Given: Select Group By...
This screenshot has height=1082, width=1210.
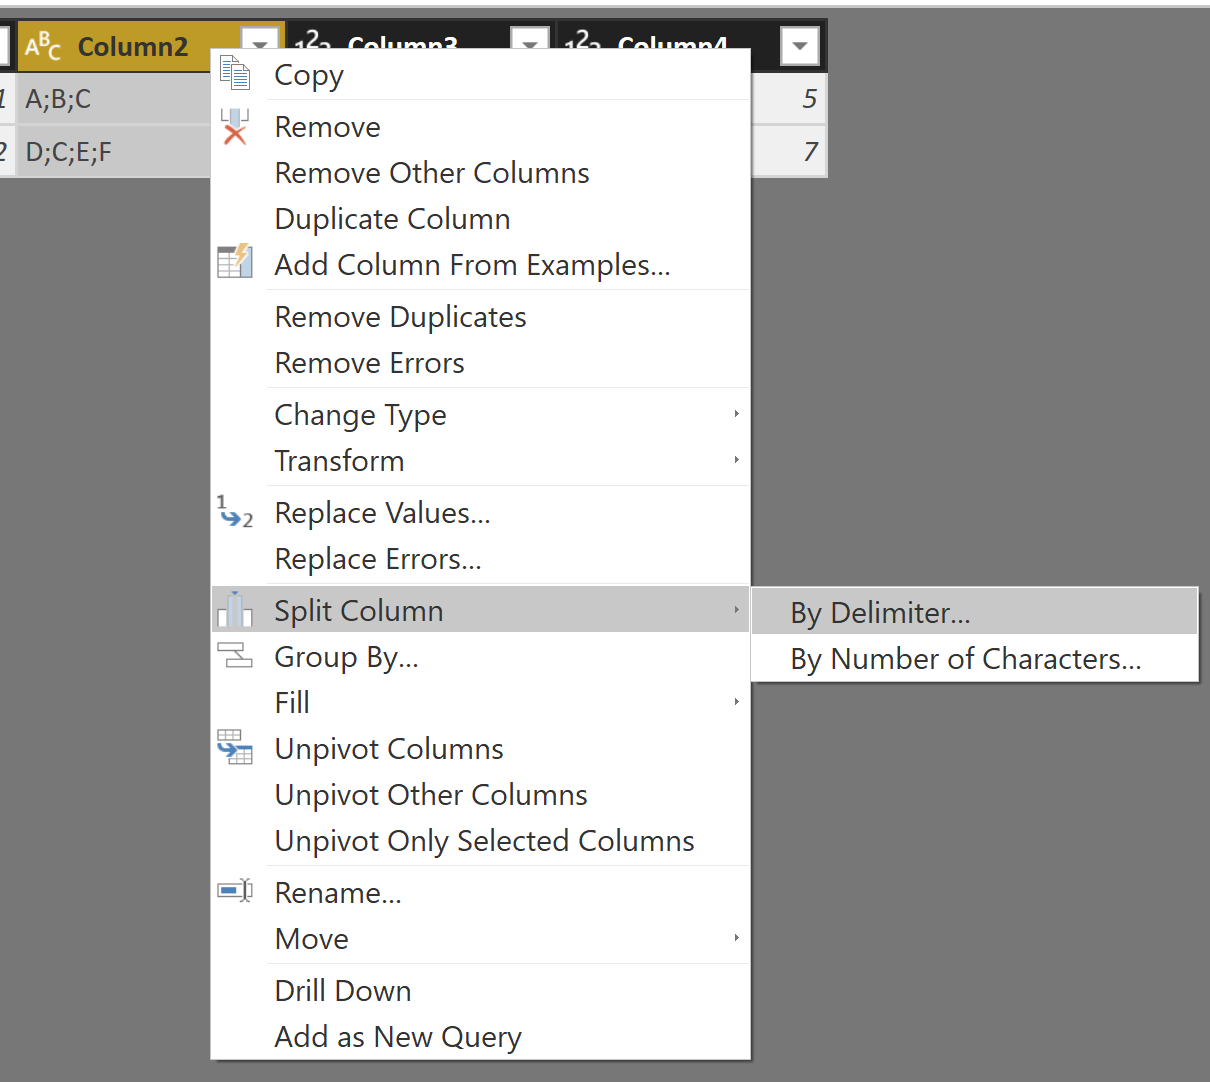Looking at the screenshot, I should pos(481,657).
